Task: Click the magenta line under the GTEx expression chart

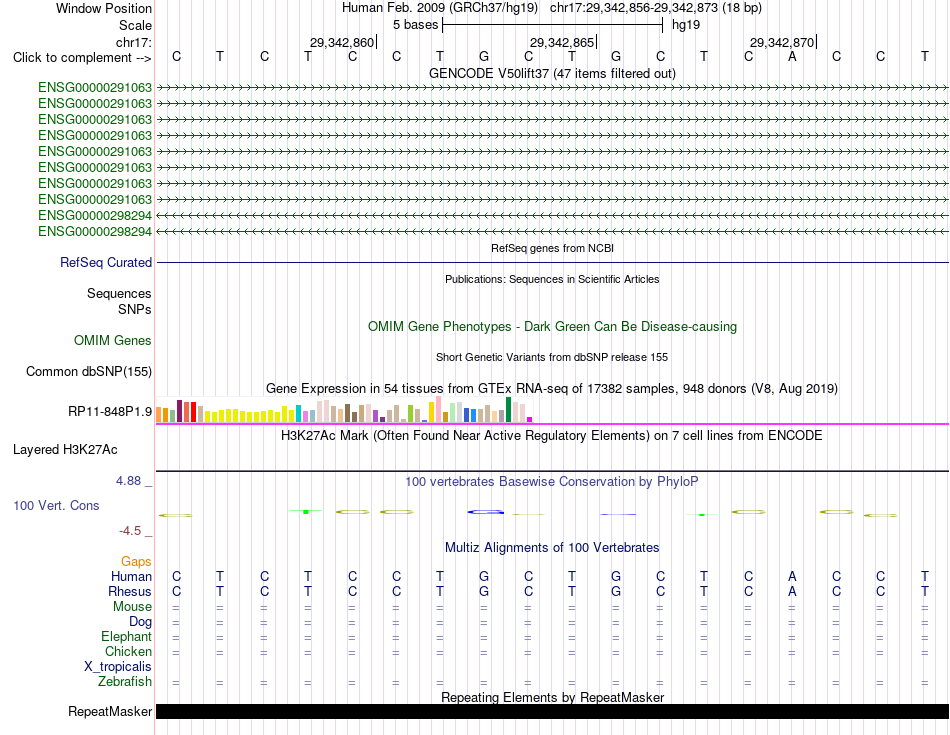Action: (552, 424)
